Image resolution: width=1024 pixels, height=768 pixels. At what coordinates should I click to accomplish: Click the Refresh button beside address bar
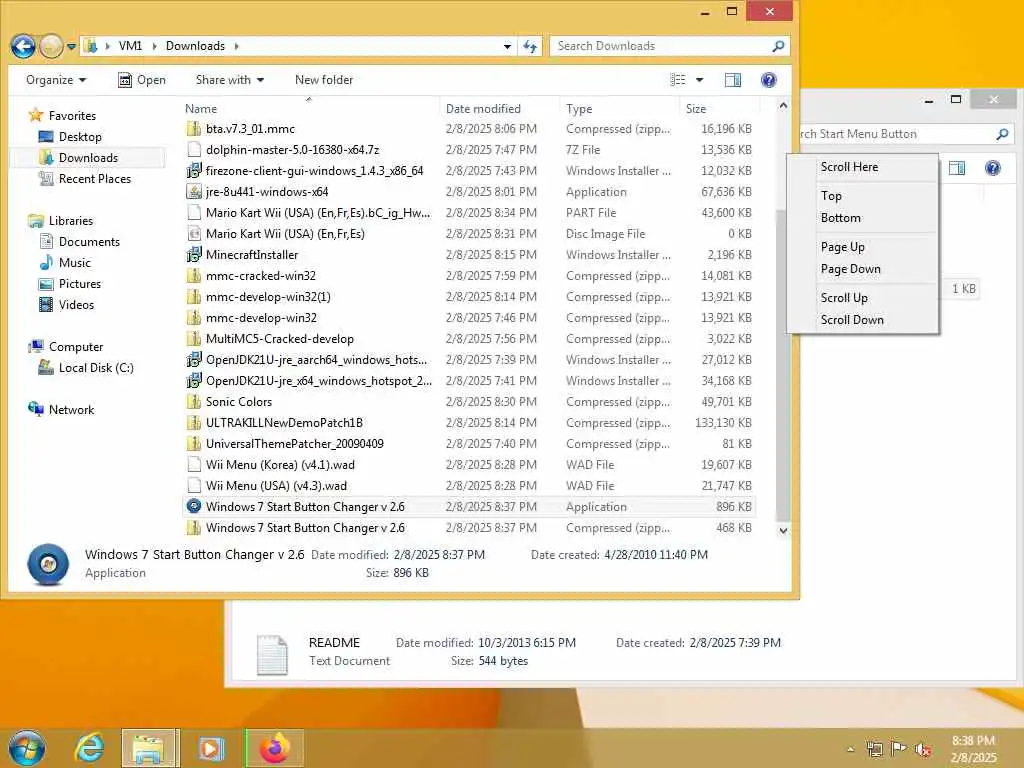tap(530, 46)
